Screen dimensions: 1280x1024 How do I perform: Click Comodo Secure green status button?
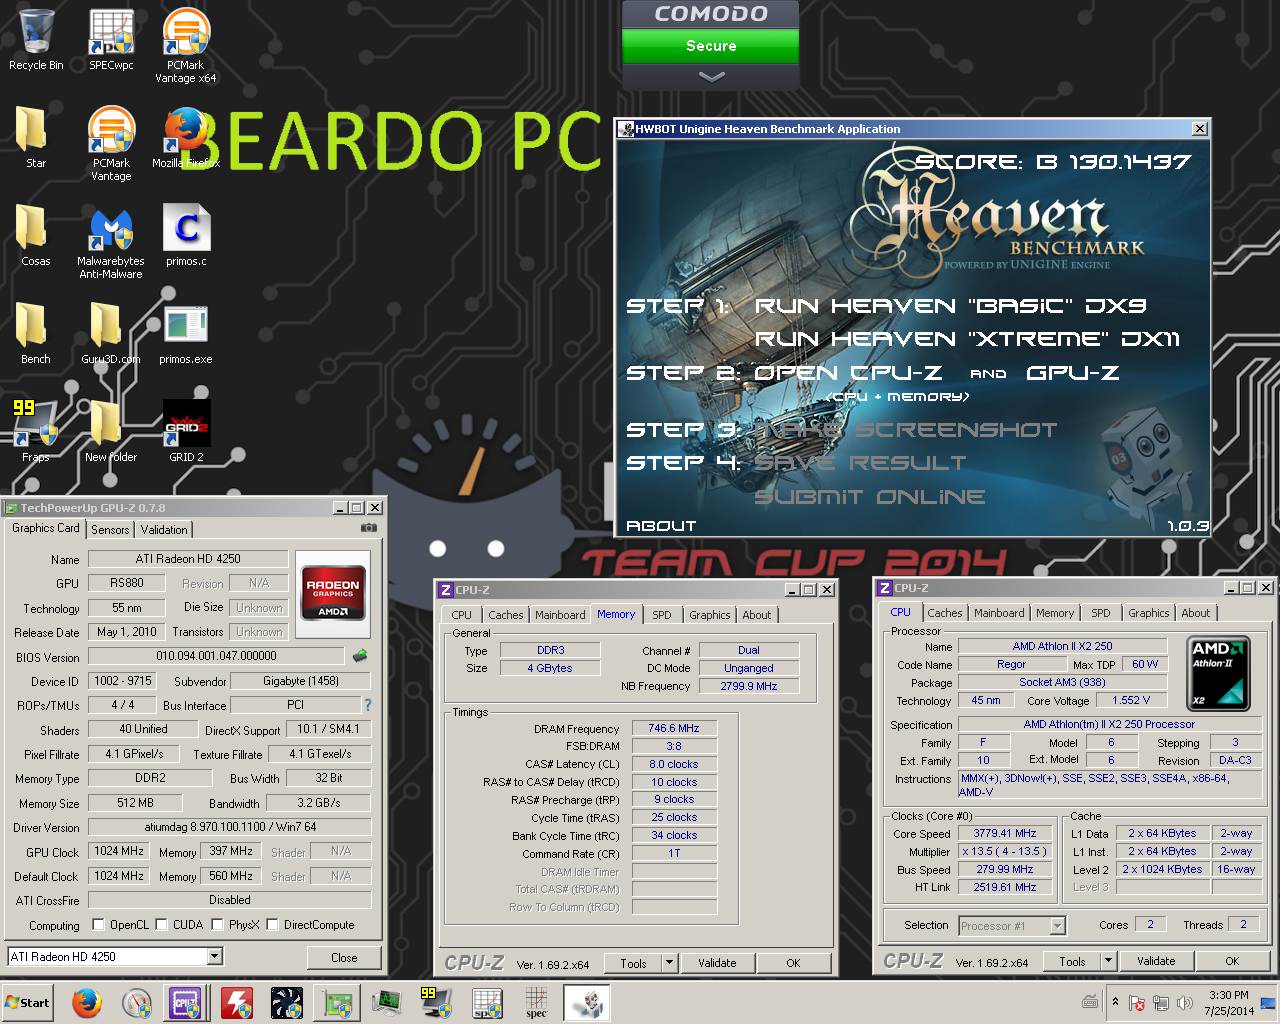point(711,46)
